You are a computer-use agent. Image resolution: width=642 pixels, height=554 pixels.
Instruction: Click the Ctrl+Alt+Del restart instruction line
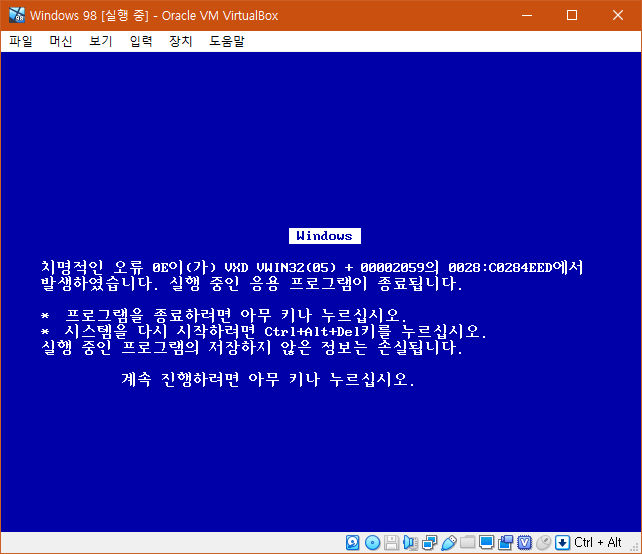pos(264,331)
